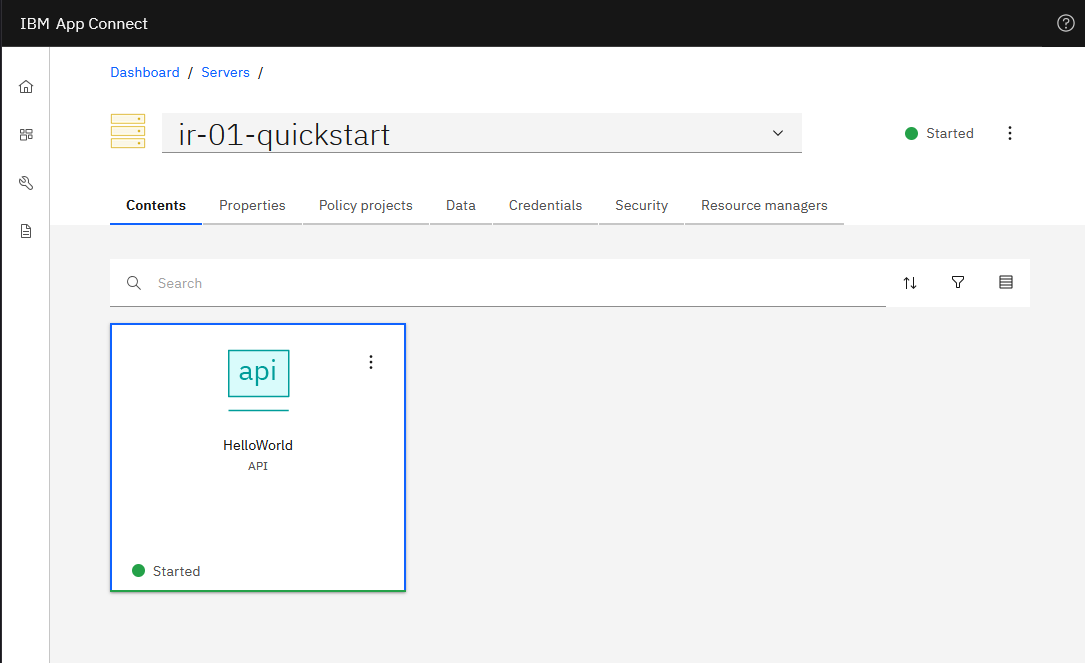Expand the ir-01-quickstart server dropdown chevron
The image size is (1085, 663).
coord(778,133)
